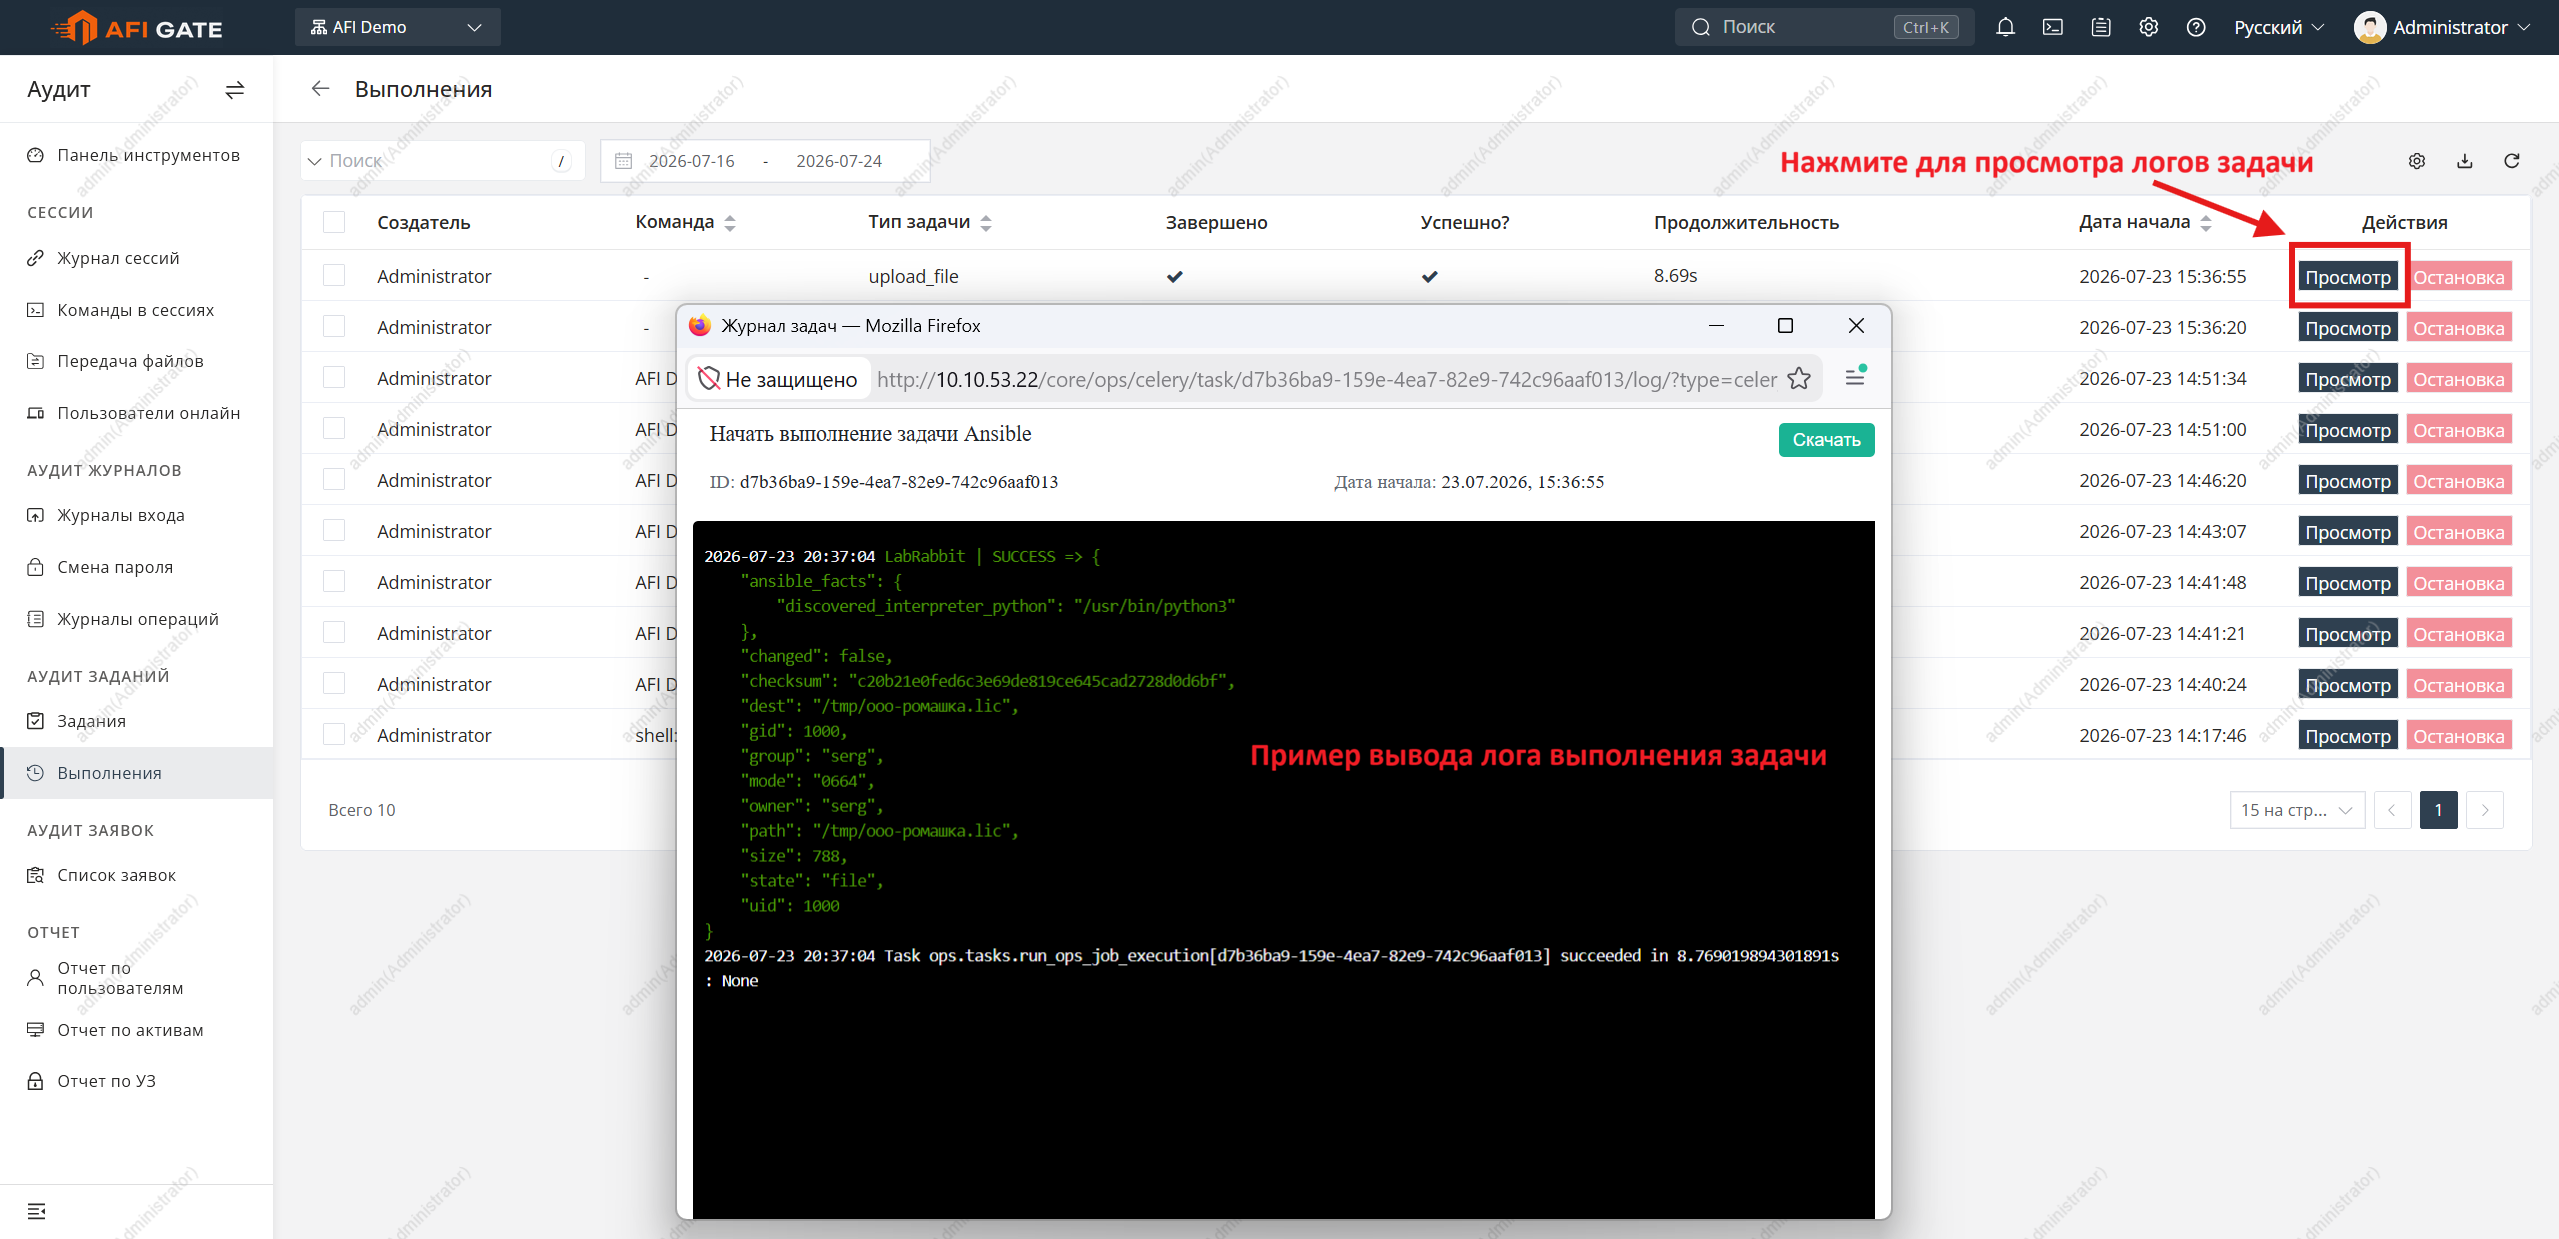Open the notifications bell

point(2005,27)
